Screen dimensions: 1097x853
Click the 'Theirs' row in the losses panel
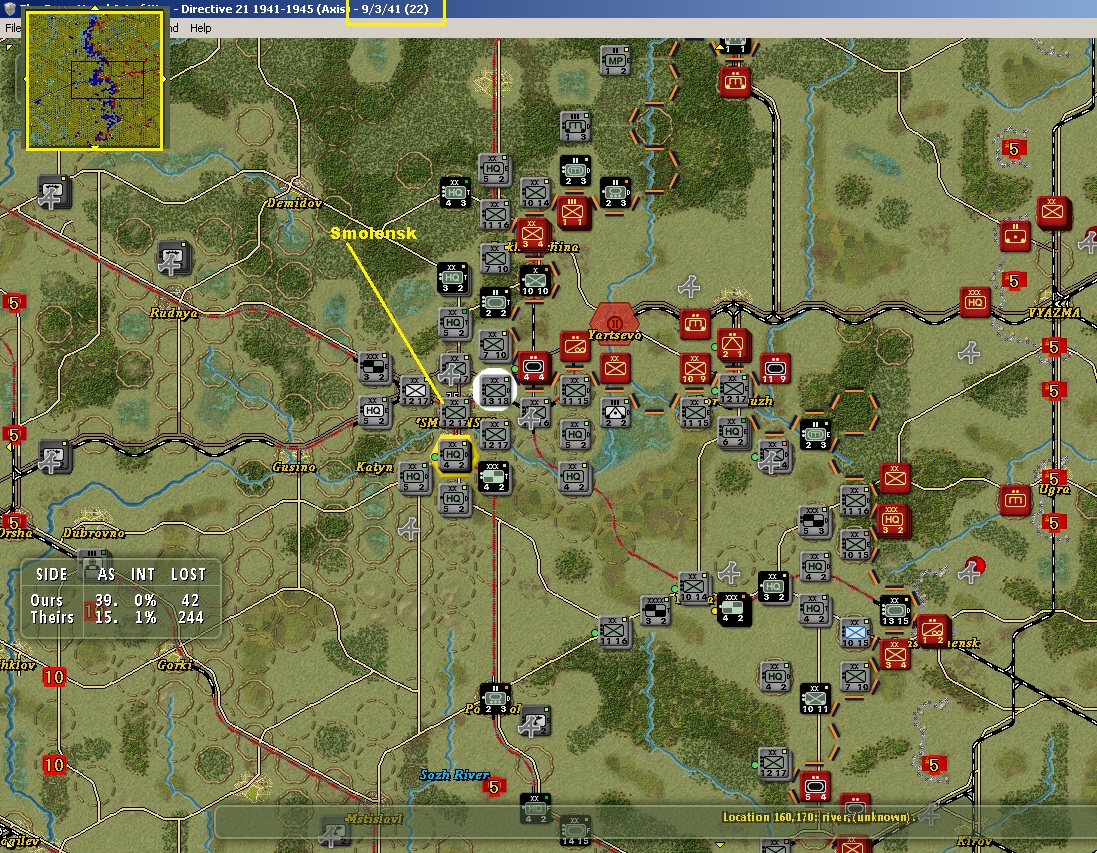click(x=117, y=618)
